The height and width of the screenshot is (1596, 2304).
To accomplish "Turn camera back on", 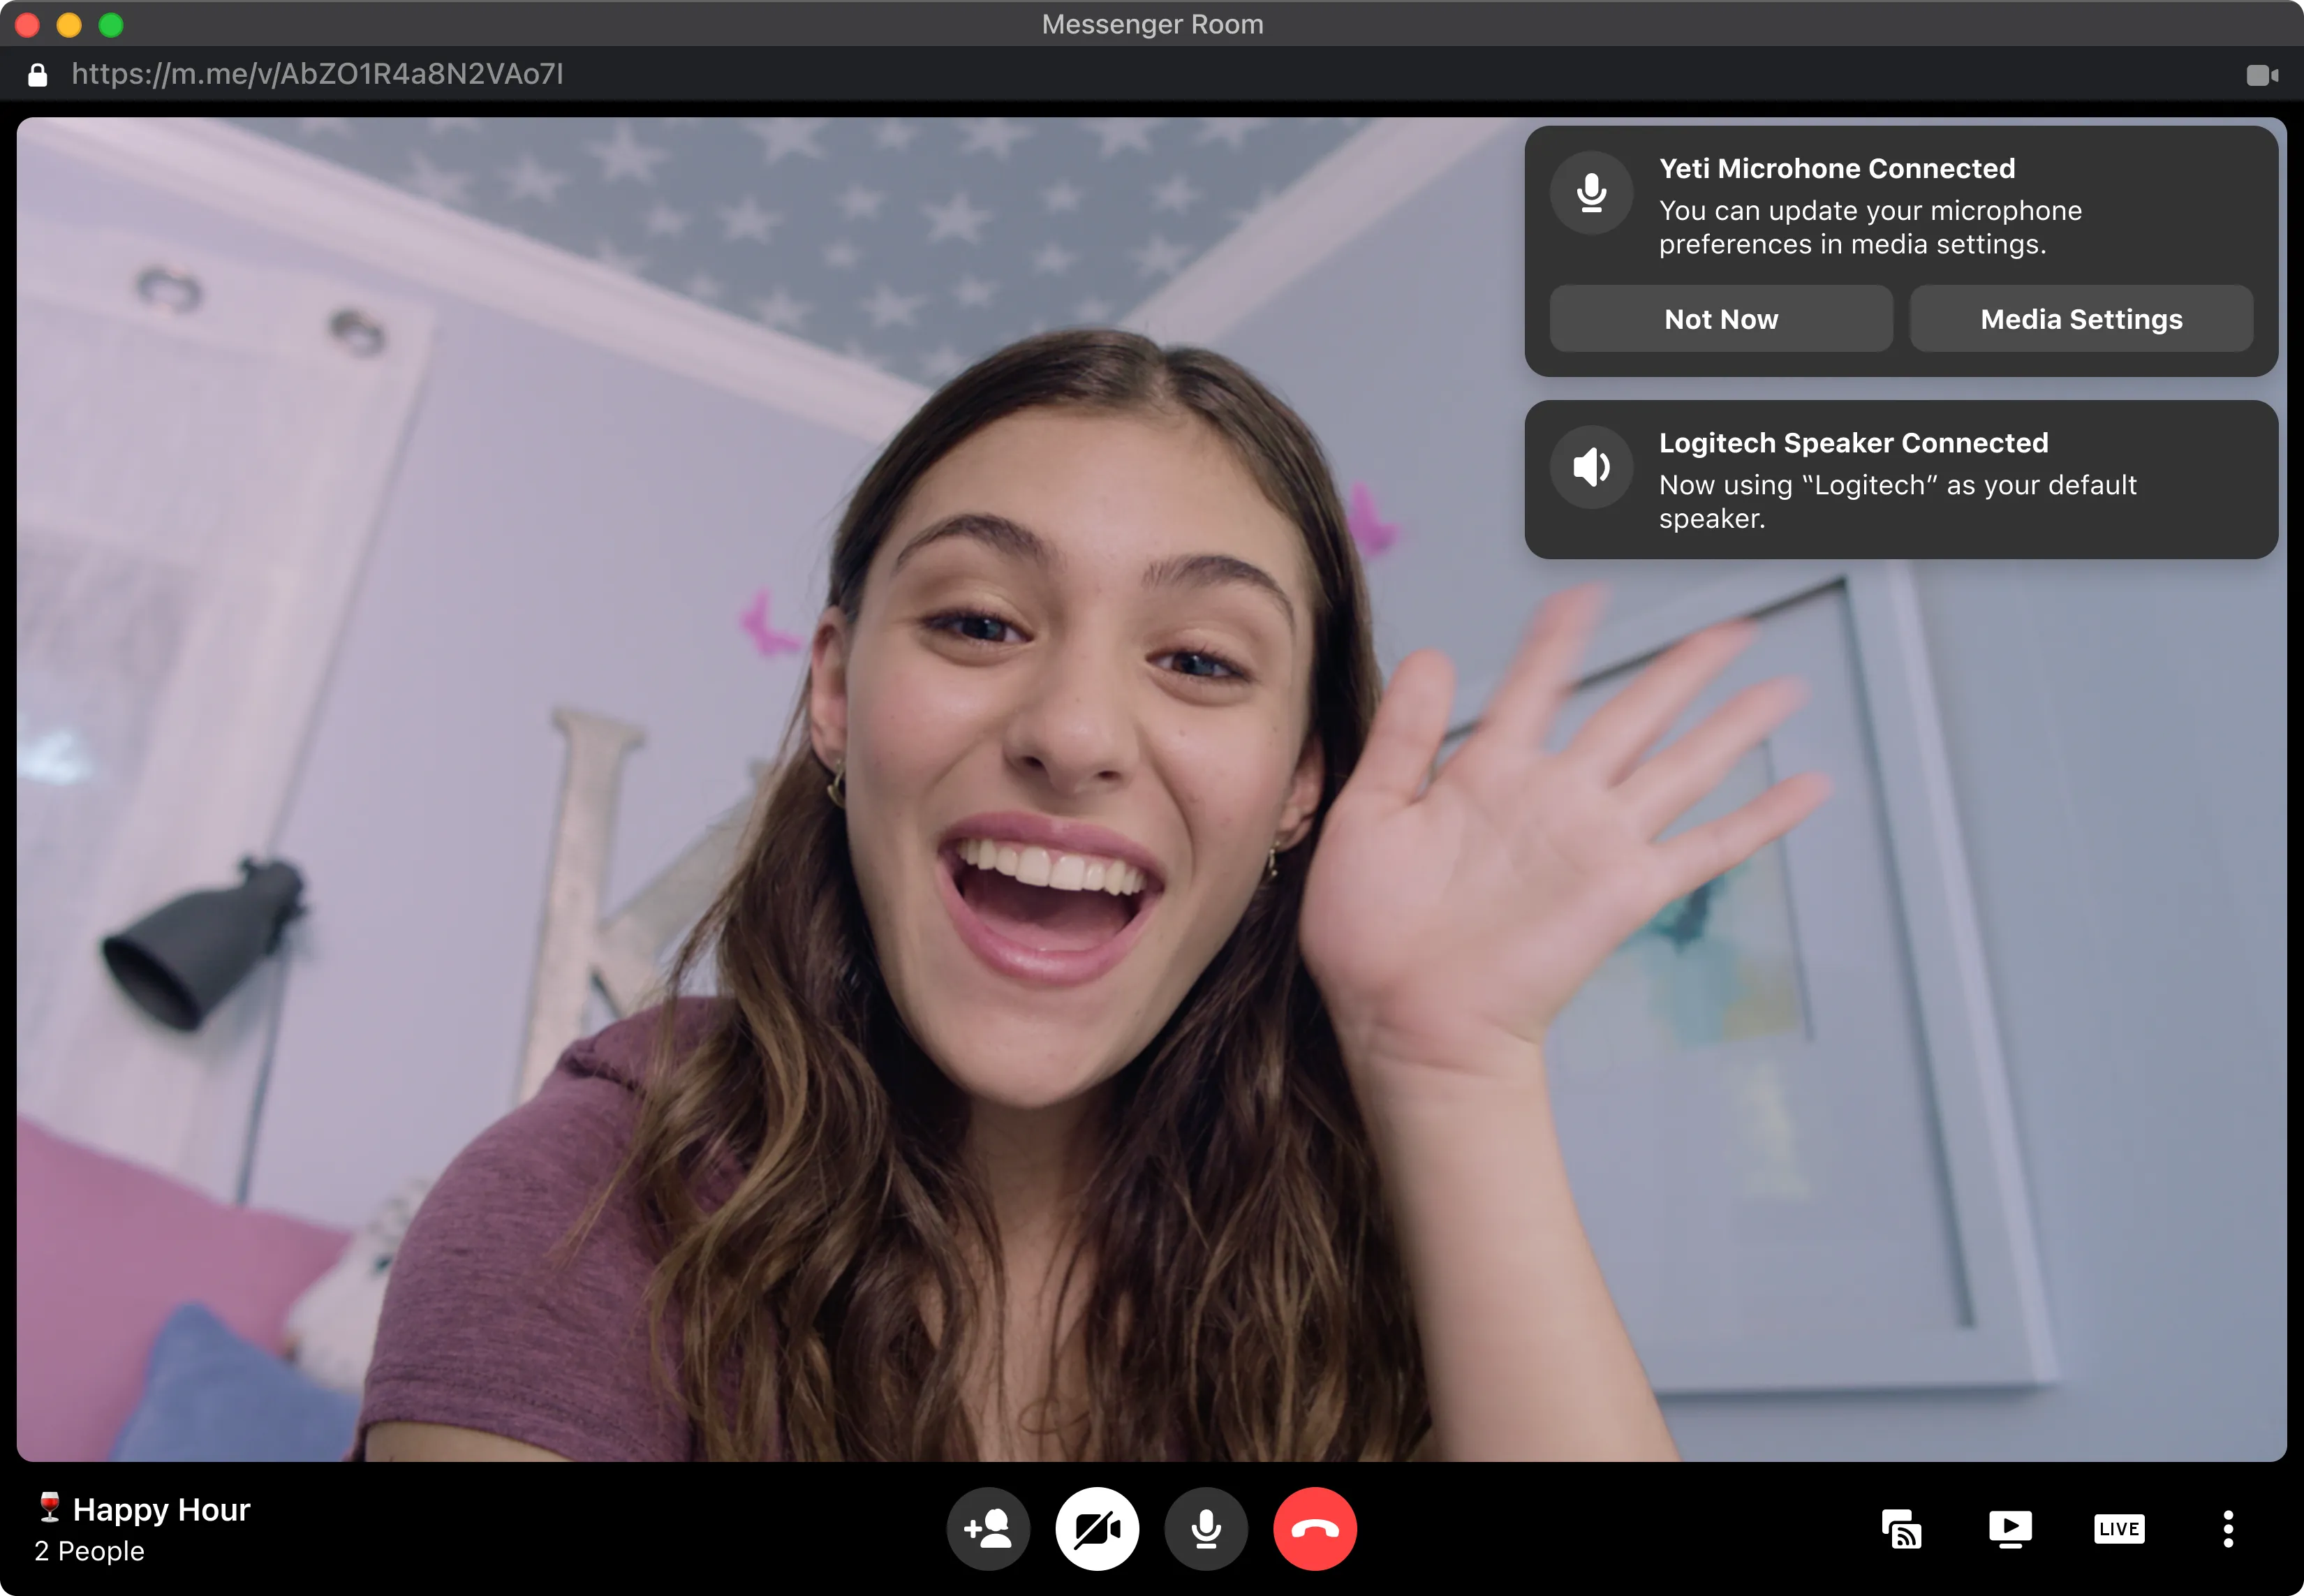I will 1097,1528.
